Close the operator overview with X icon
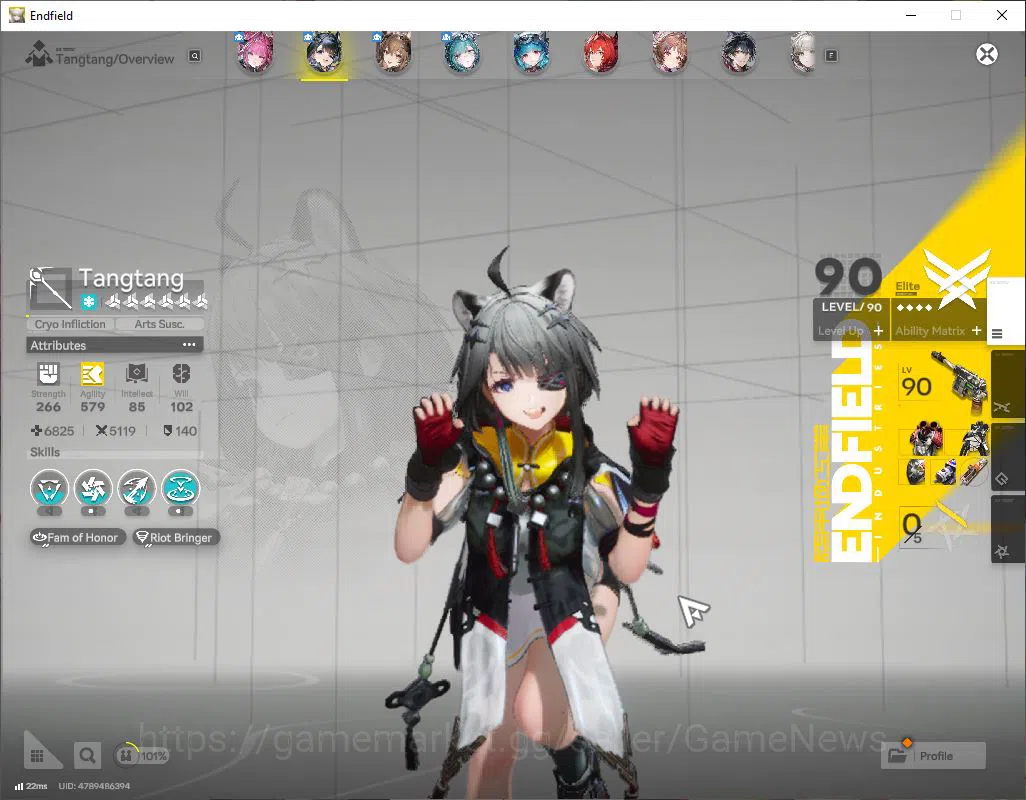The width and height of the screenshot is (1026, 800). pos(987,54)
